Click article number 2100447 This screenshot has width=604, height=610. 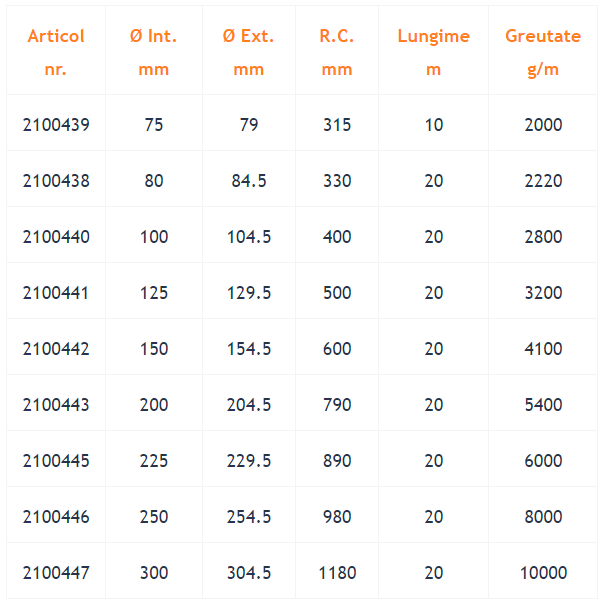(56, 573)
